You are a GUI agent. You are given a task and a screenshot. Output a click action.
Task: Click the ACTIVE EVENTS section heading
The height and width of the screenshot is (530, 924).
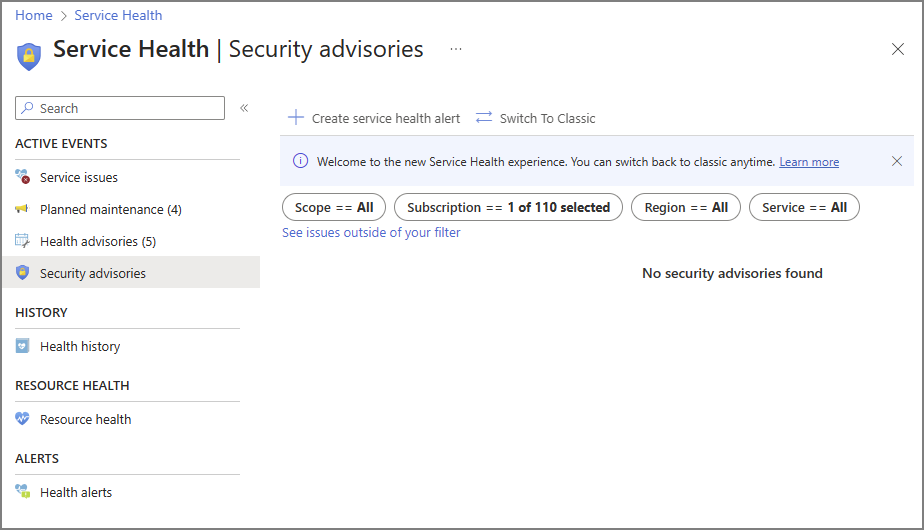point(61,143)
